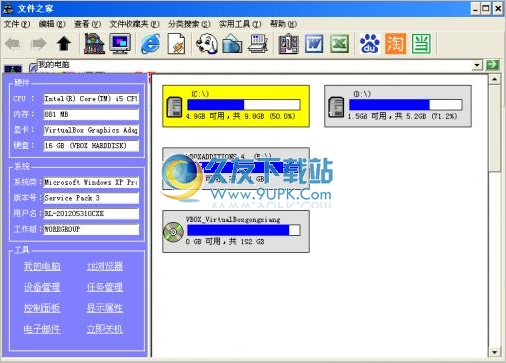The image size is (506, 363).
Task: Expand the address bar dropdown arrow
Action: pos(477,65)
